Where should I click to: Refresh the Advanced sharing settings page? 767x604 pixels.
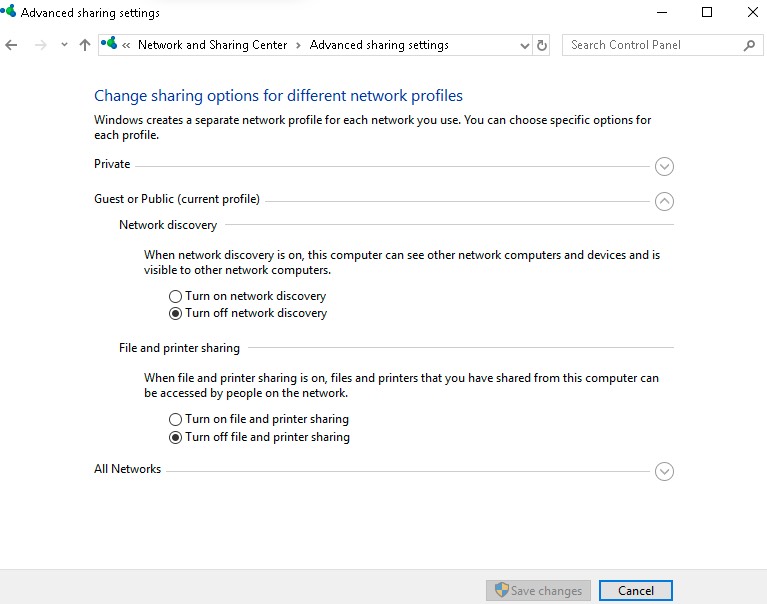click(x=541, y=45)
